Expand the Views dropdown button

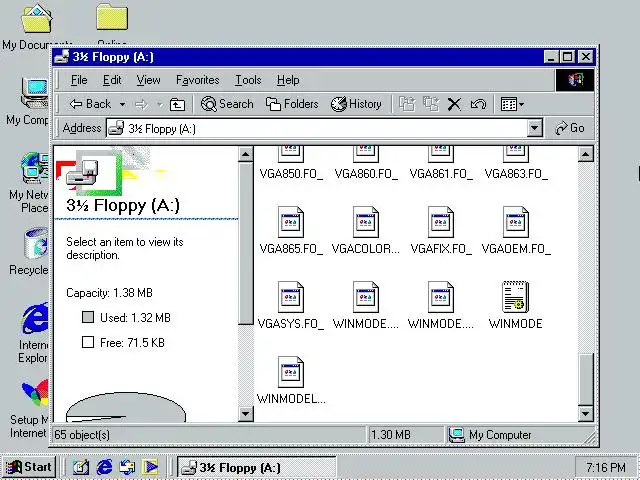point(521,104)
